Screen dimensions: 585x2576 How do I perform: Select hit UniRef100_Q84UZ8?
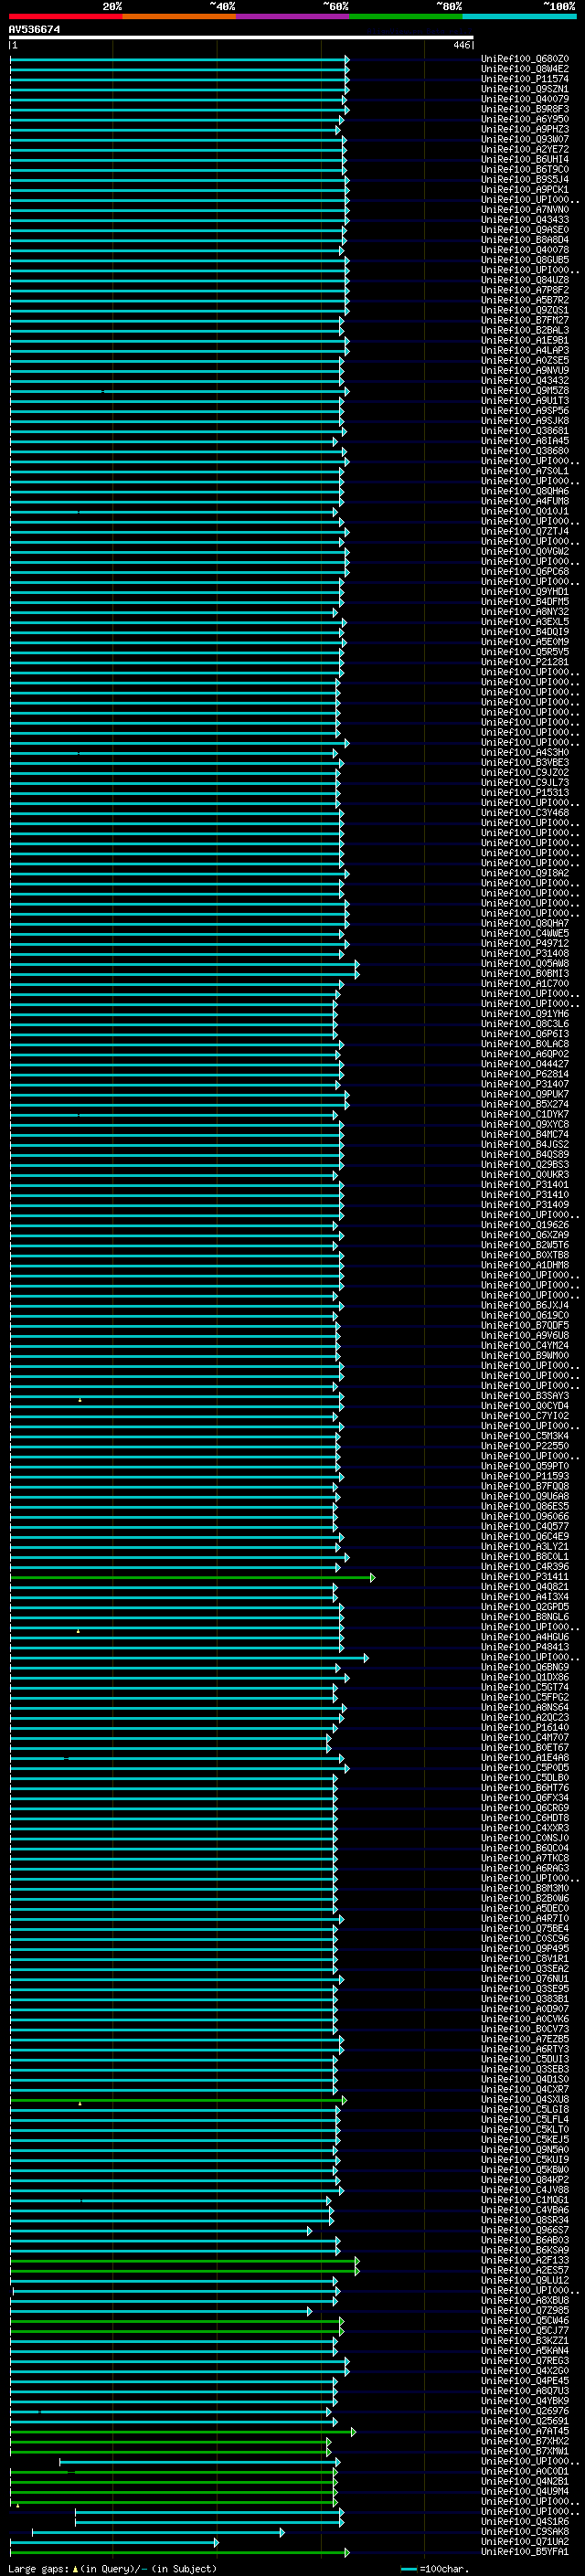525,280
